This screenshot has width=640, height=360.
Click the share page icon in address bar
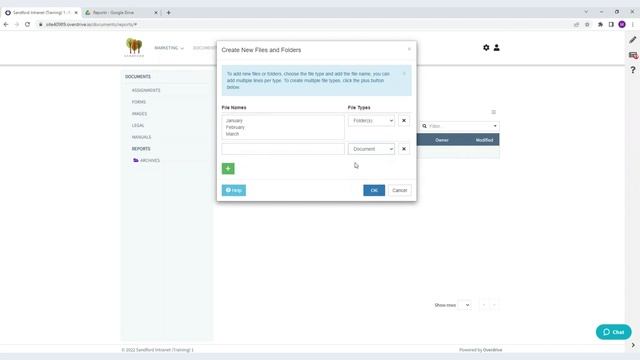[576, 24]
